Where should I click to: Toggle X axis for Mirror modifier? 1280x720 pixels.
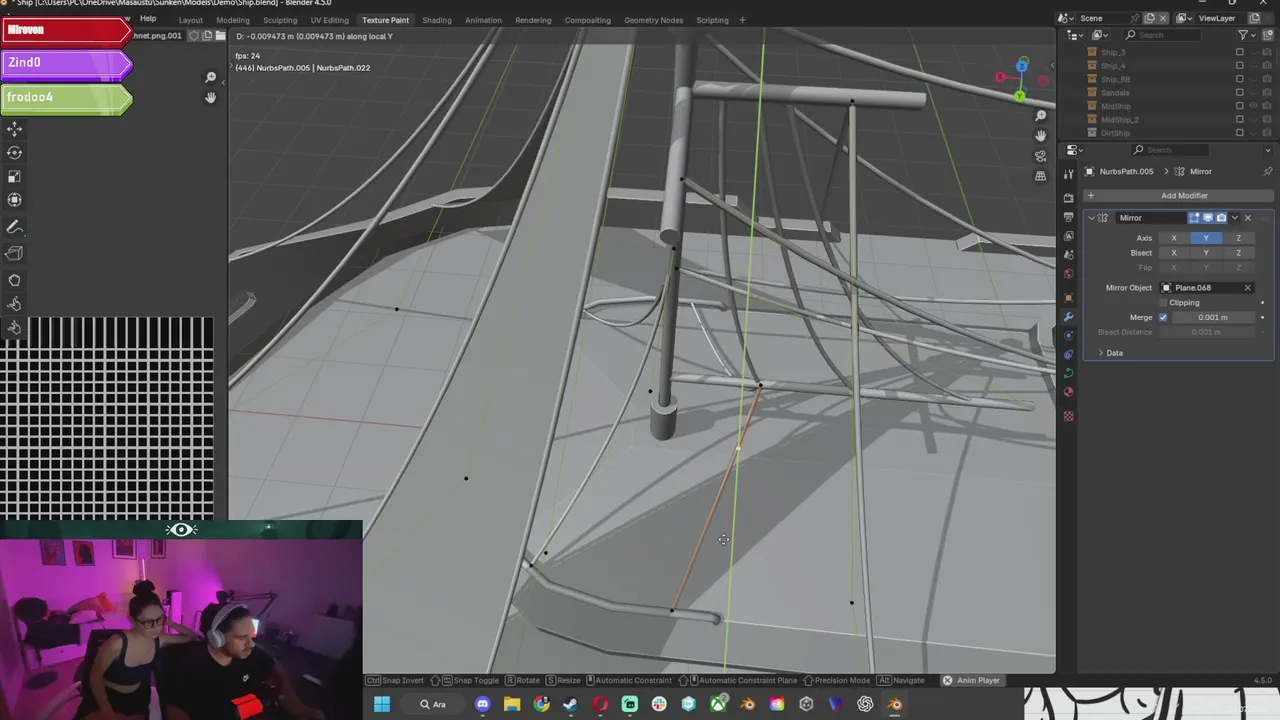coord(1174,238)
